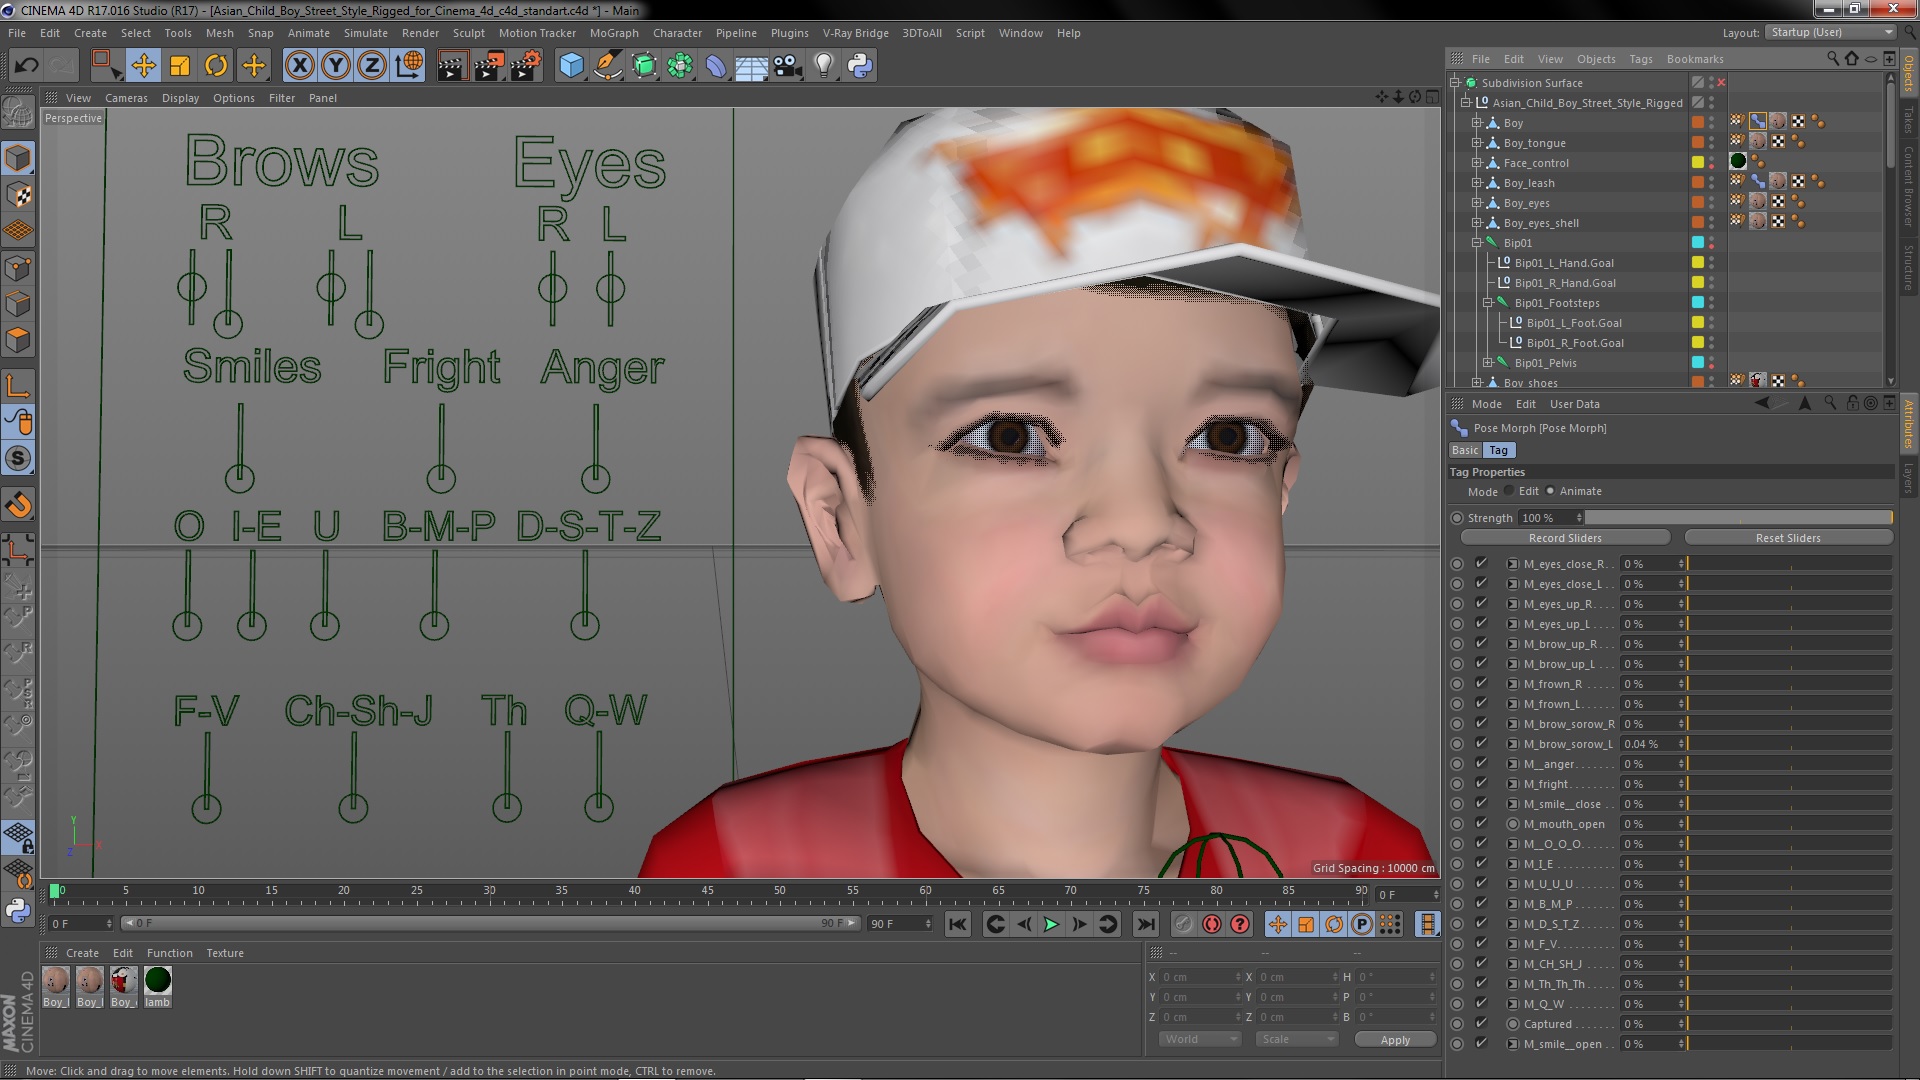Toggle autokeying red button
1920x1080 pixels.
pyautogui.click(x=1212, y=924)
